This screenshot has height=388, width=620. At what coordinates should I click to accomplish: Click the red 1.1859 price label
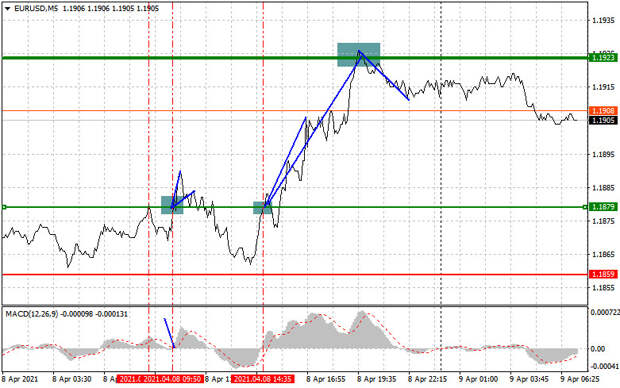click(x=603, y=274)
